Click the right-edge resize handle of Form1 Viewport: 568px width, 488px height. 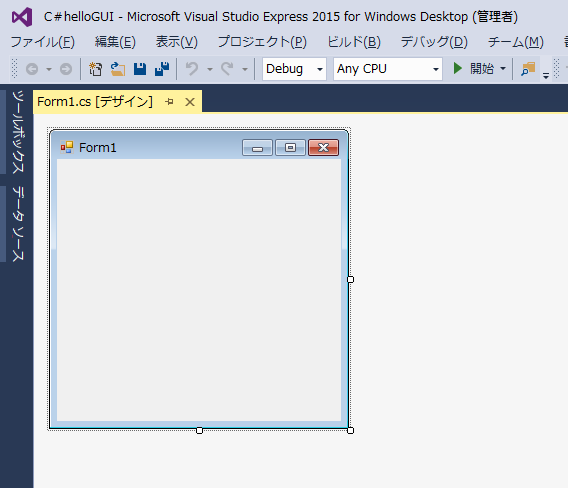pyautogui.click(x=350, y=279)
